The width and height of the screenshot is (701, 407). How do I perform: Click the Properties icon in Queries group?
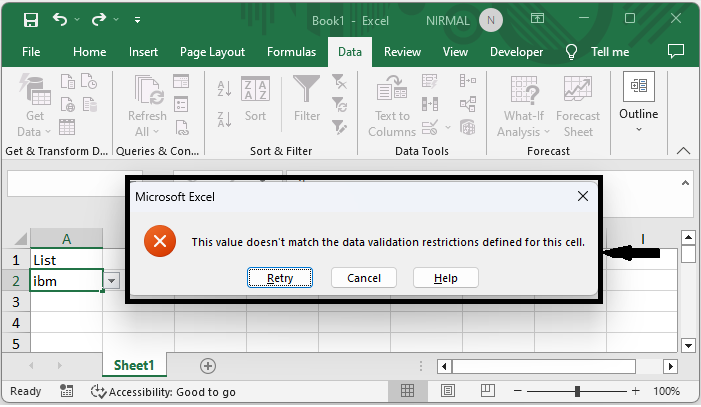click(x=181, y=105)
